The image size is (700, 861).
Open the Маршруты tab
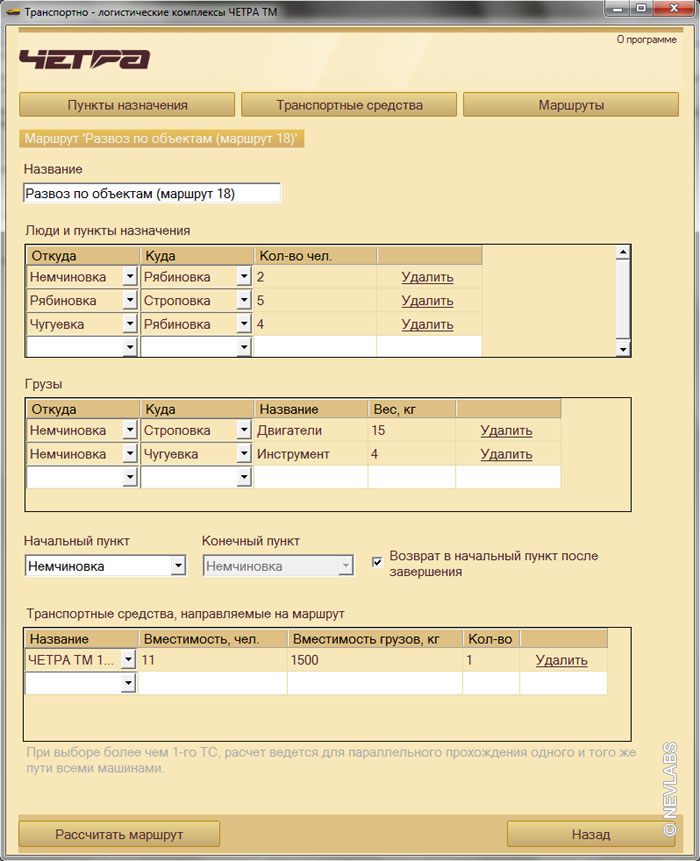point(570,105)
